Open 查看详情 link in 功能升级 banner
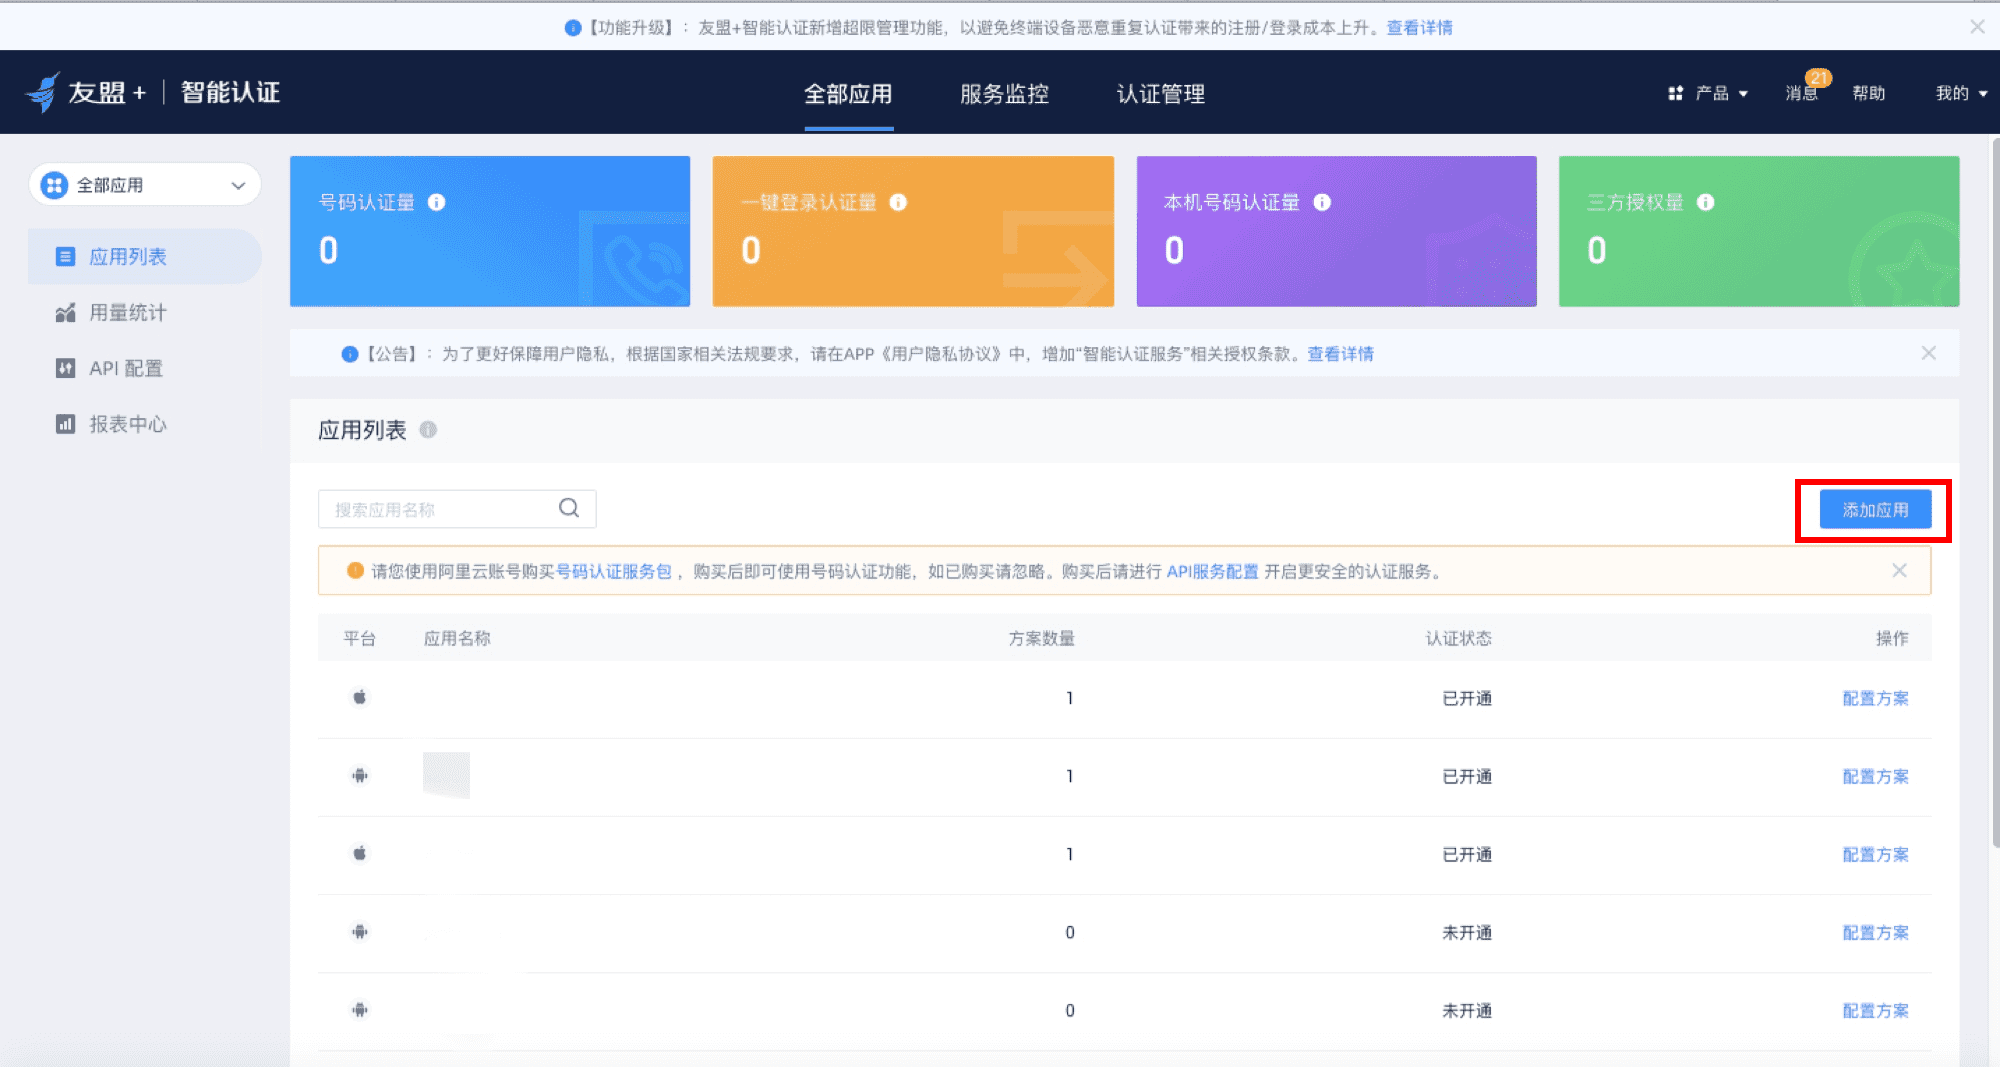The width and height of the screenshot is (2000, 1067). pos(1419,28)
